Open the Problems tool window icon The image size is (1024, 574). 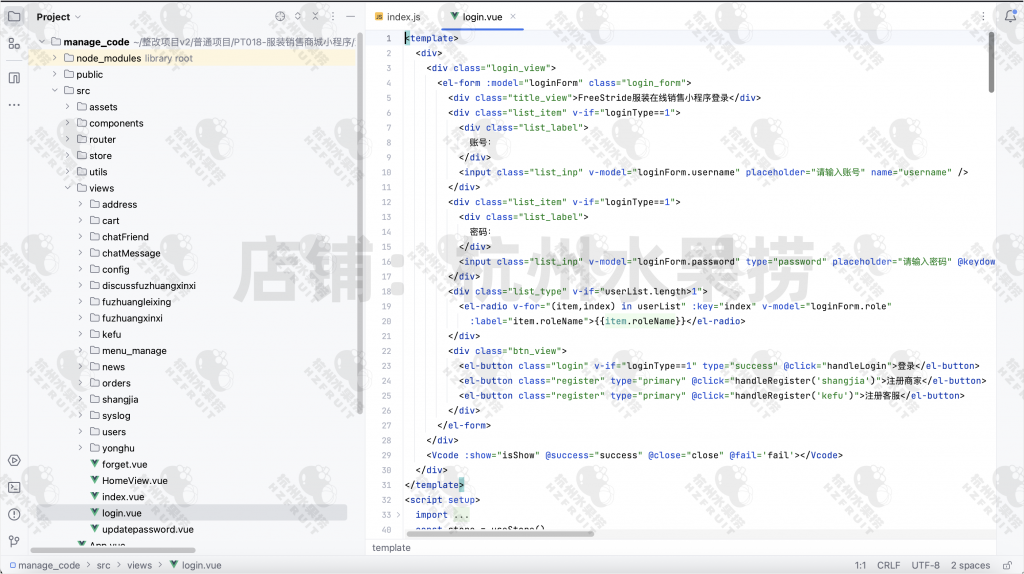coord(14,514)
